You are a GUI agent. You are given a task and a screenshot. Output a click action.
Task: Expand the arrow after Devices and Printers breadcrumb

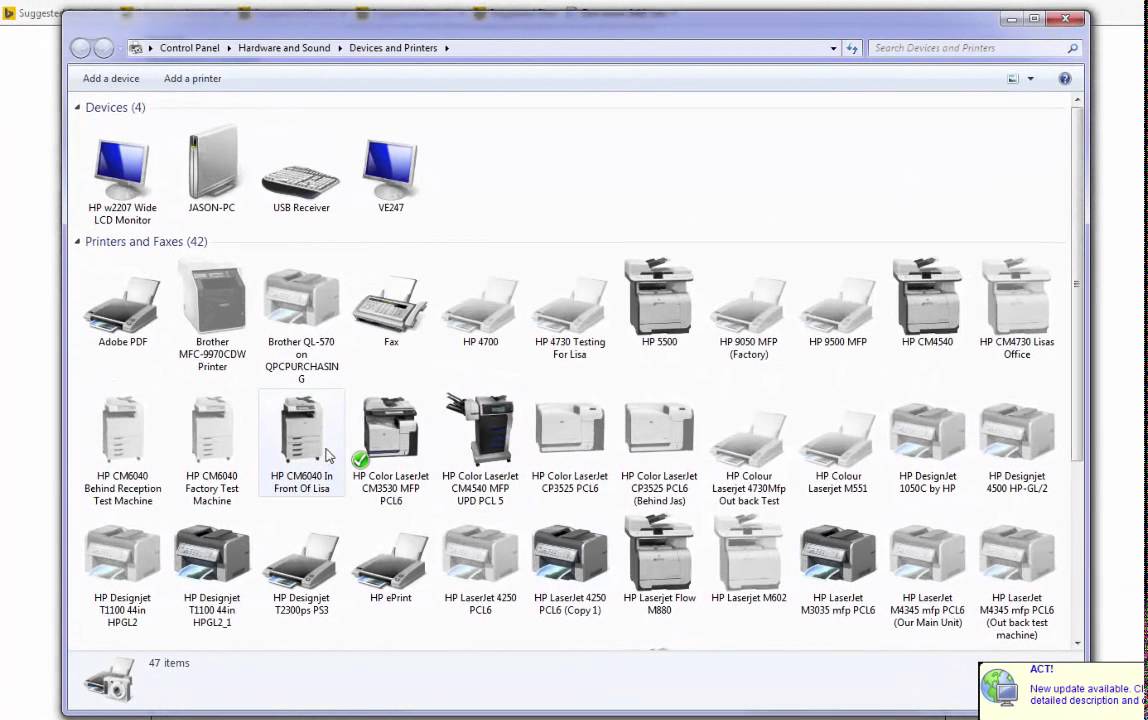[447, 48]
